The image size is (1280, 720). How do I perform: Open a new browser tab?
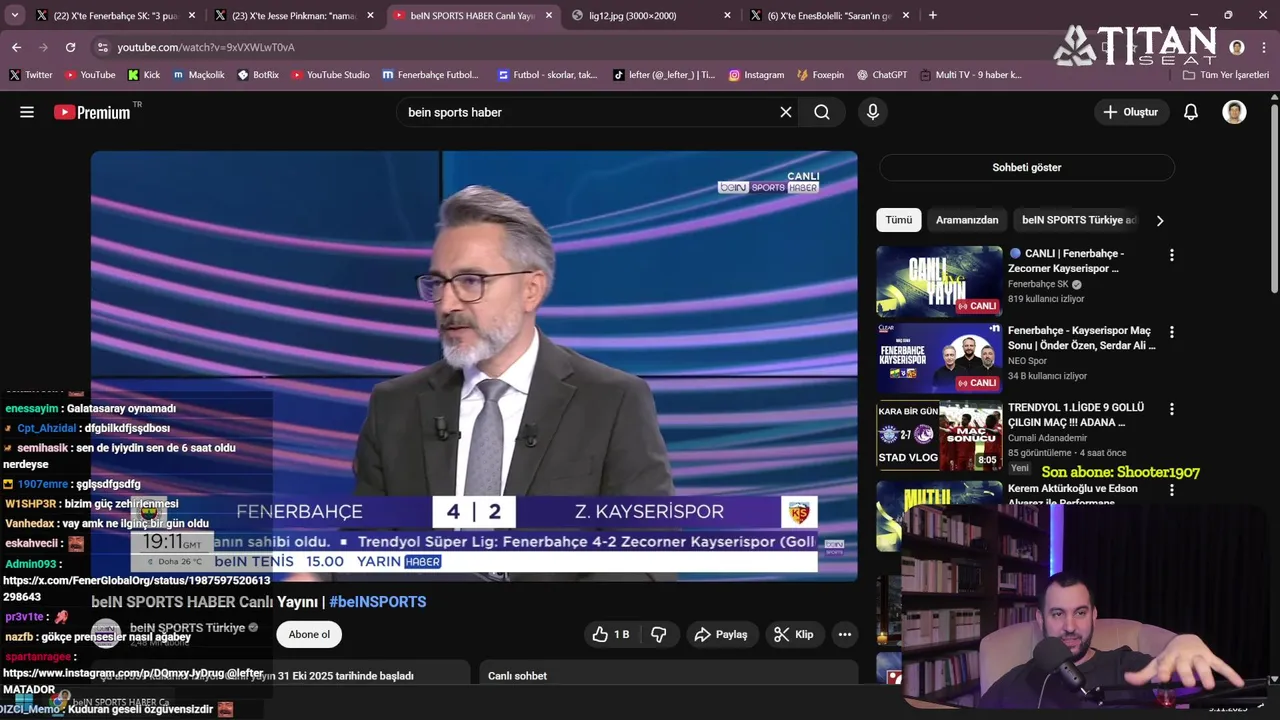point(933,15)
